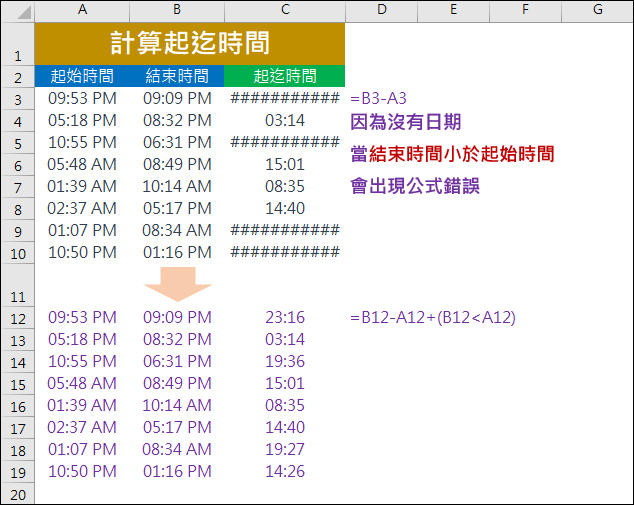Click cell C14 showing 19:36

click(x=285, y=361)
